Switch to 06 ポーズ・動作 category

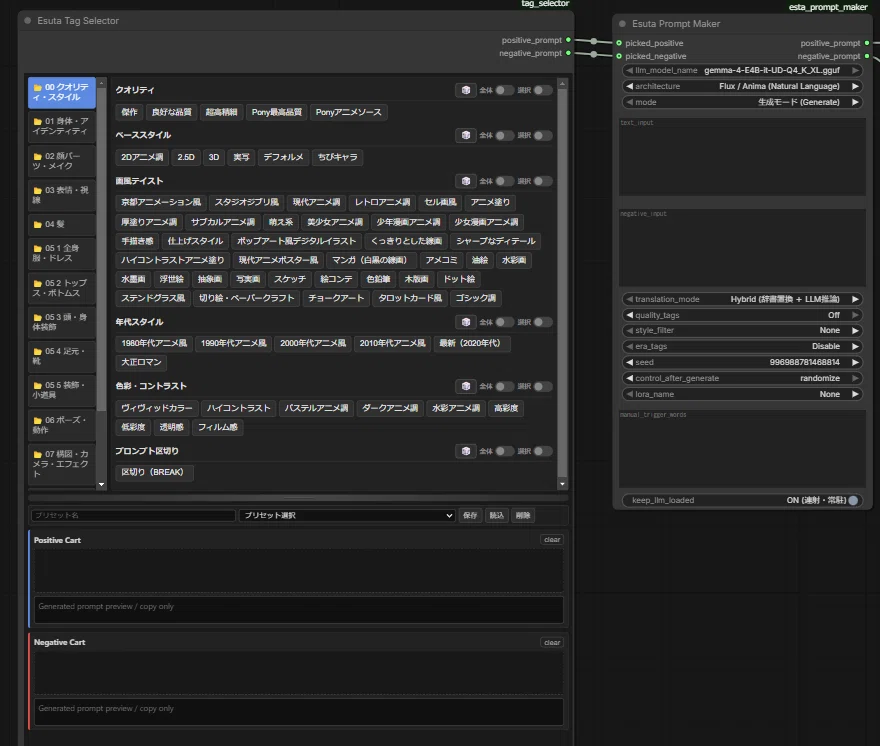[62, 425]
